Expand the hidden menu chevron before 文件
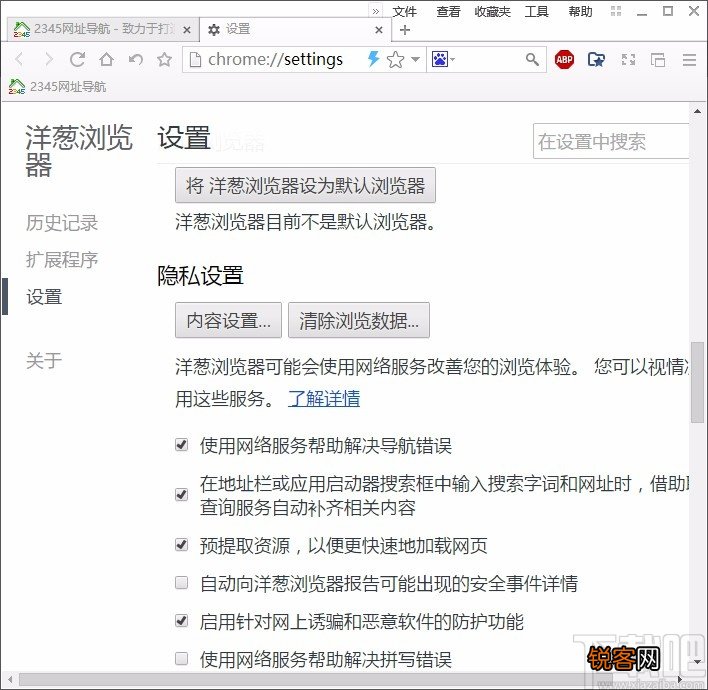Image resolution: width=708 pixels, height=690 pixels. coord(376,11)
